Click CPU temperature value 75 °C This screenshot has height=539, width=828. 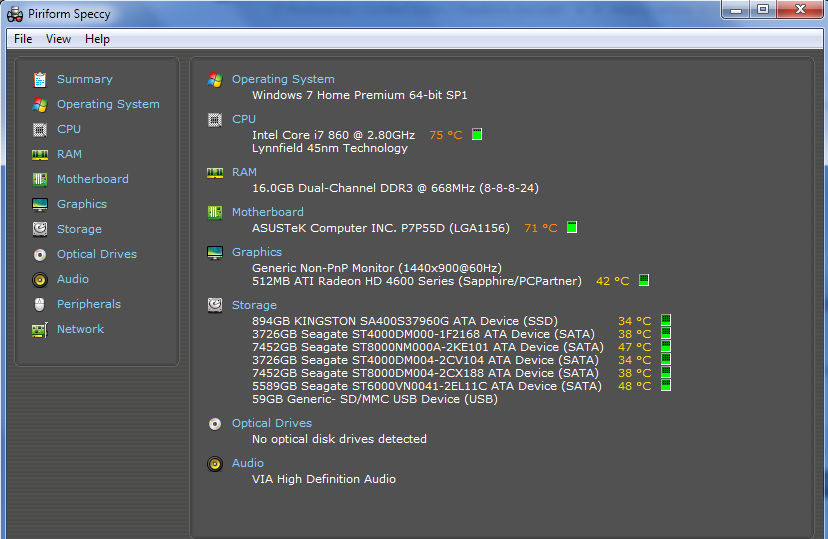coord(446,135)
